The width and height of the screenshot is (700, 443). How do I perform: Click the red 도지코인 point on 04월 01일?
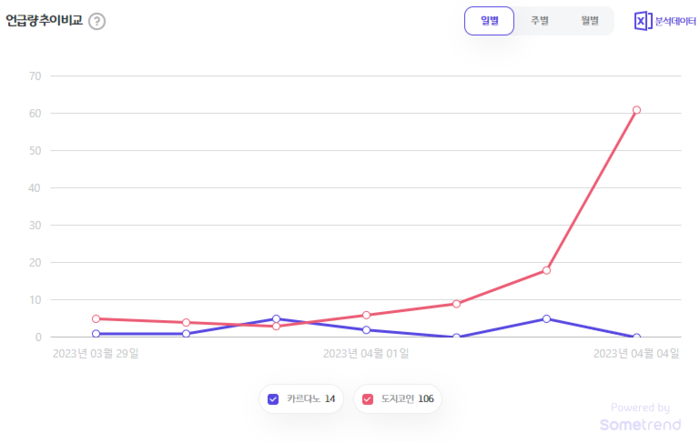[366, 315]
